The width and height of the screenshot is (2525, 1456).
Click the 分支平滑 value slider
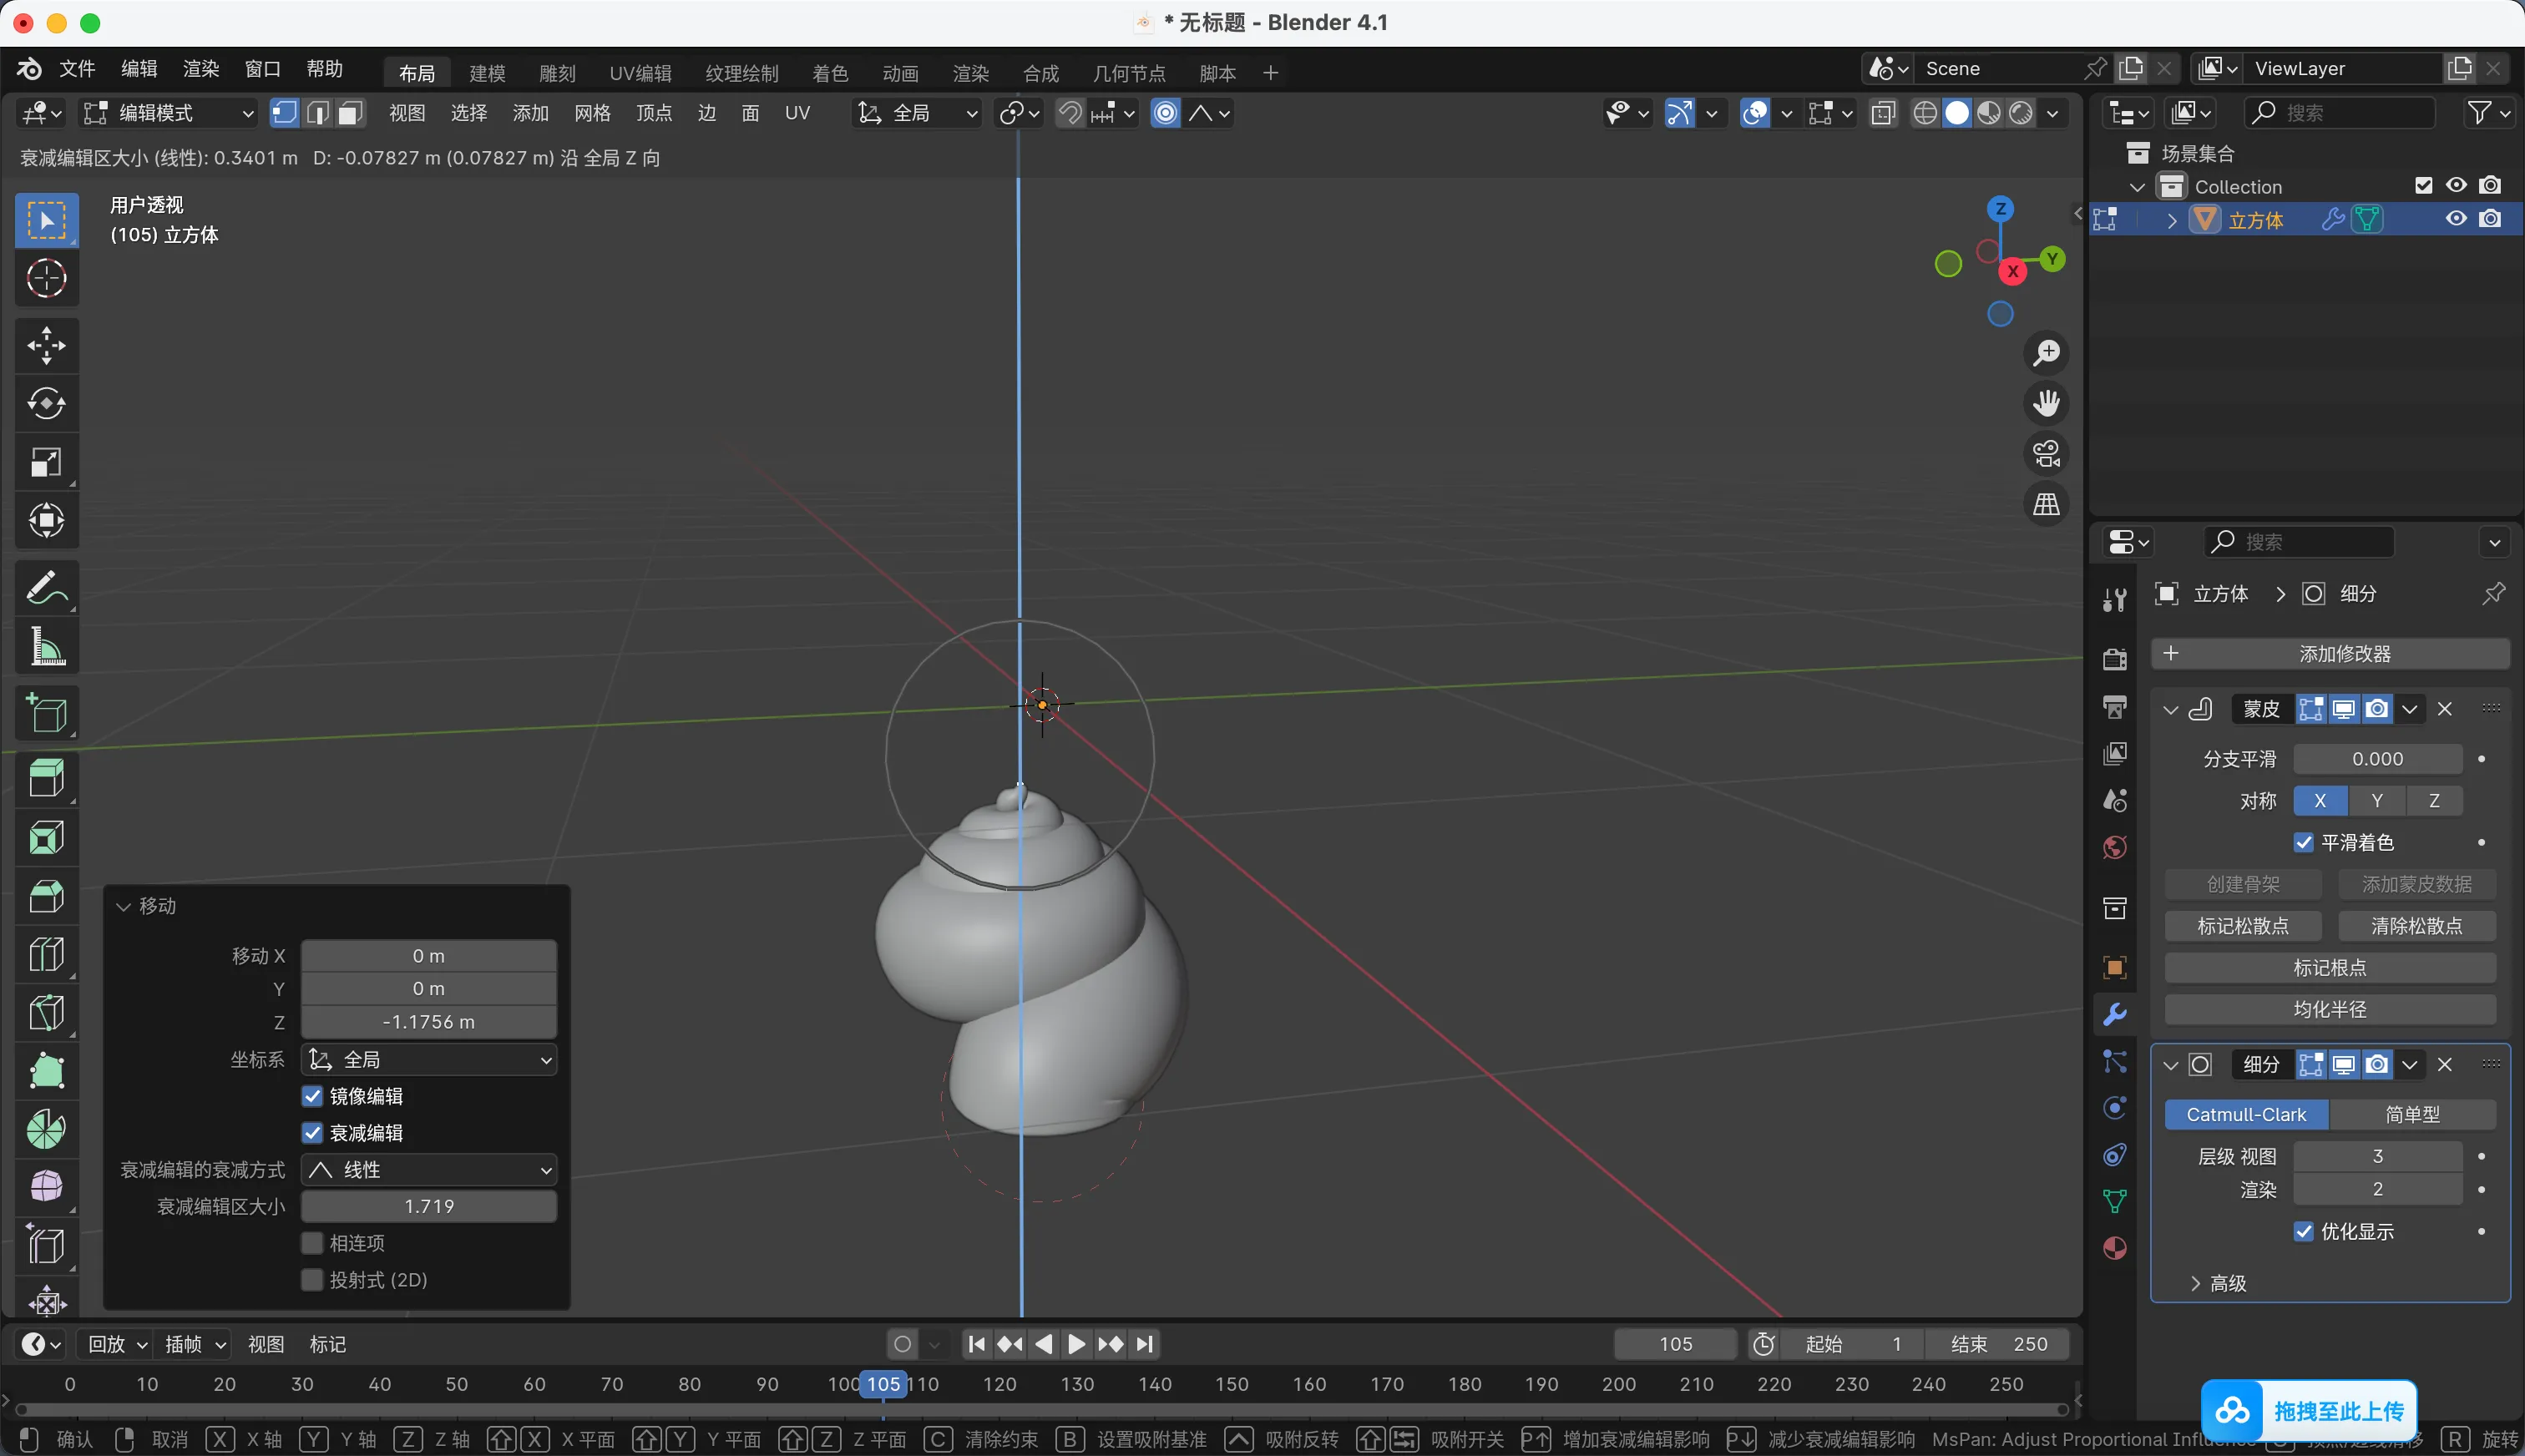point(2376,759)
